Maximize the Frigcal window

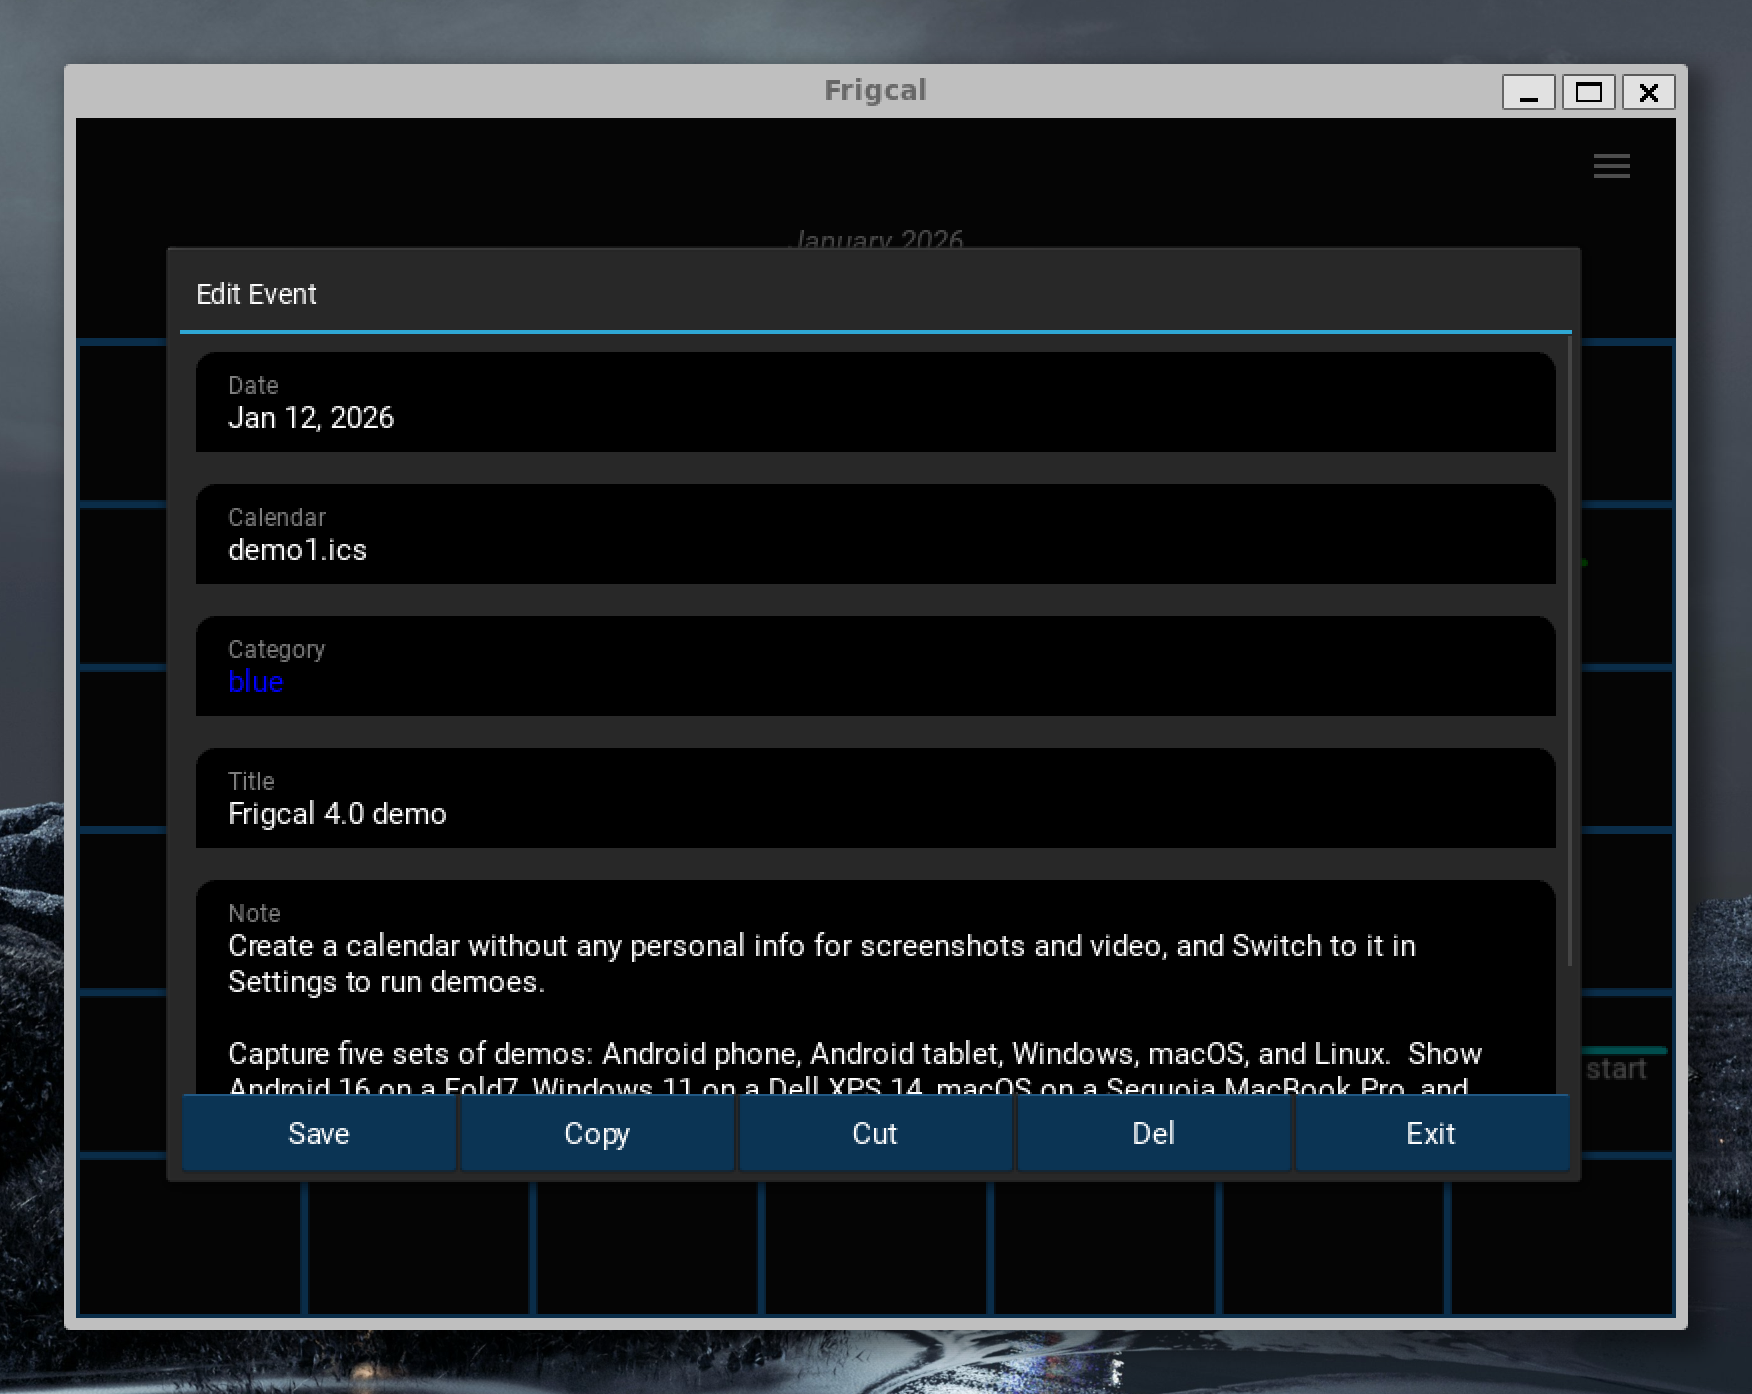pos(1588,92)
